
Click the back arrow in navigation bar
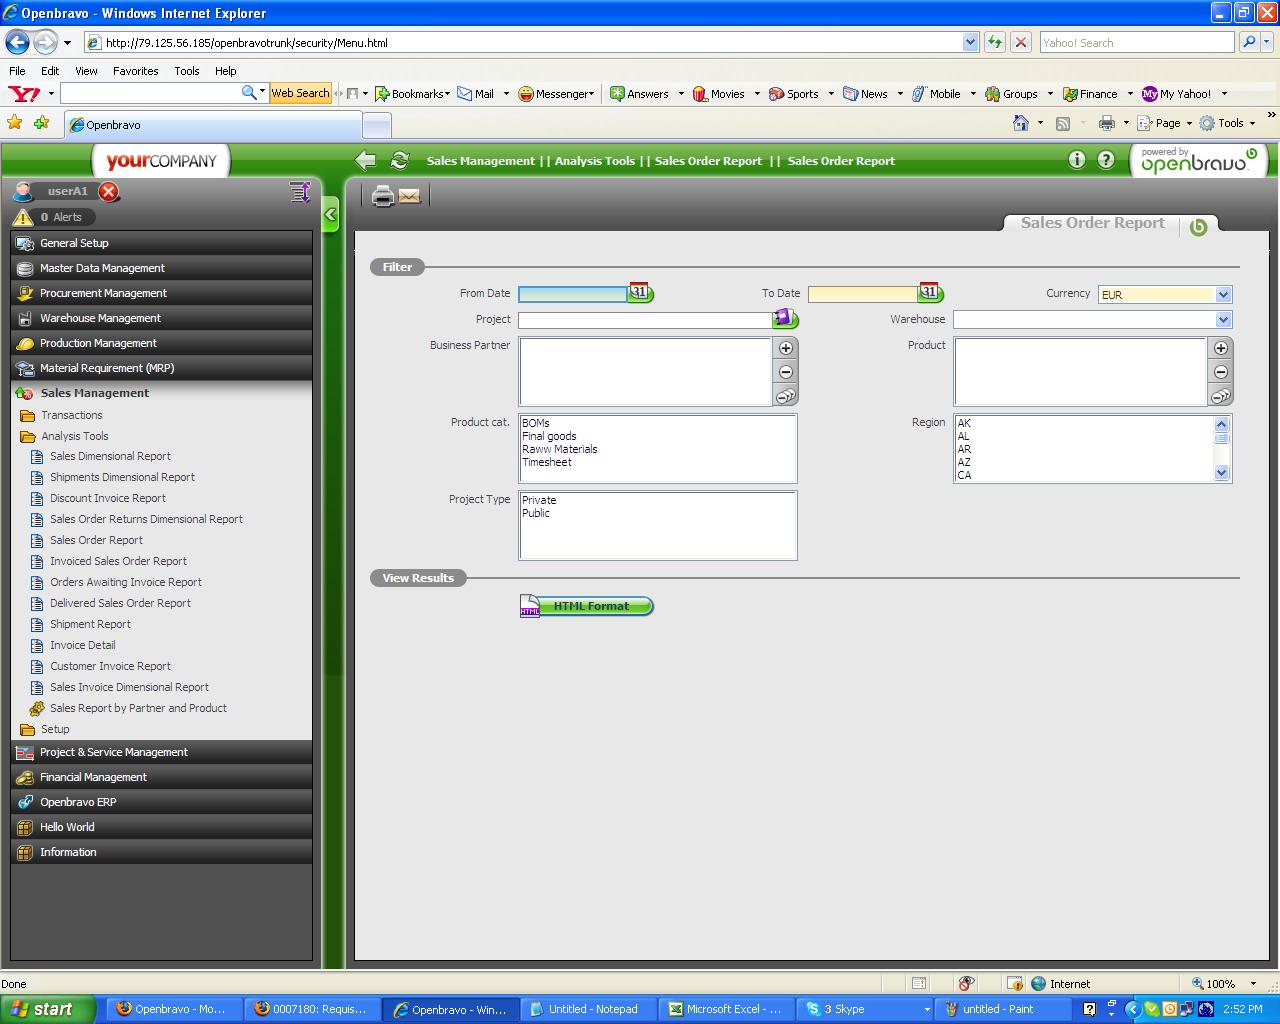pos(366,161)
